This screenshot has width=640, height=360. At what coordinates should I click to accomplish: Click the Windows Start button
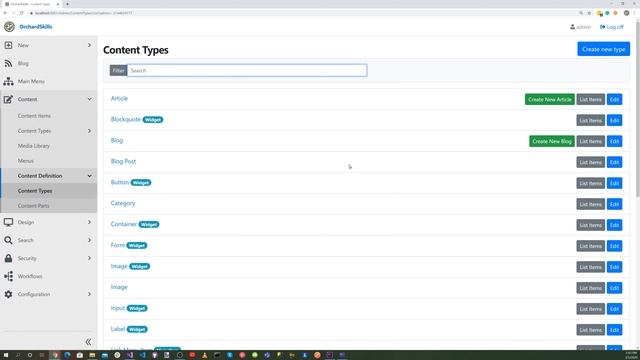pyautogui.click(x=6, y=355)
